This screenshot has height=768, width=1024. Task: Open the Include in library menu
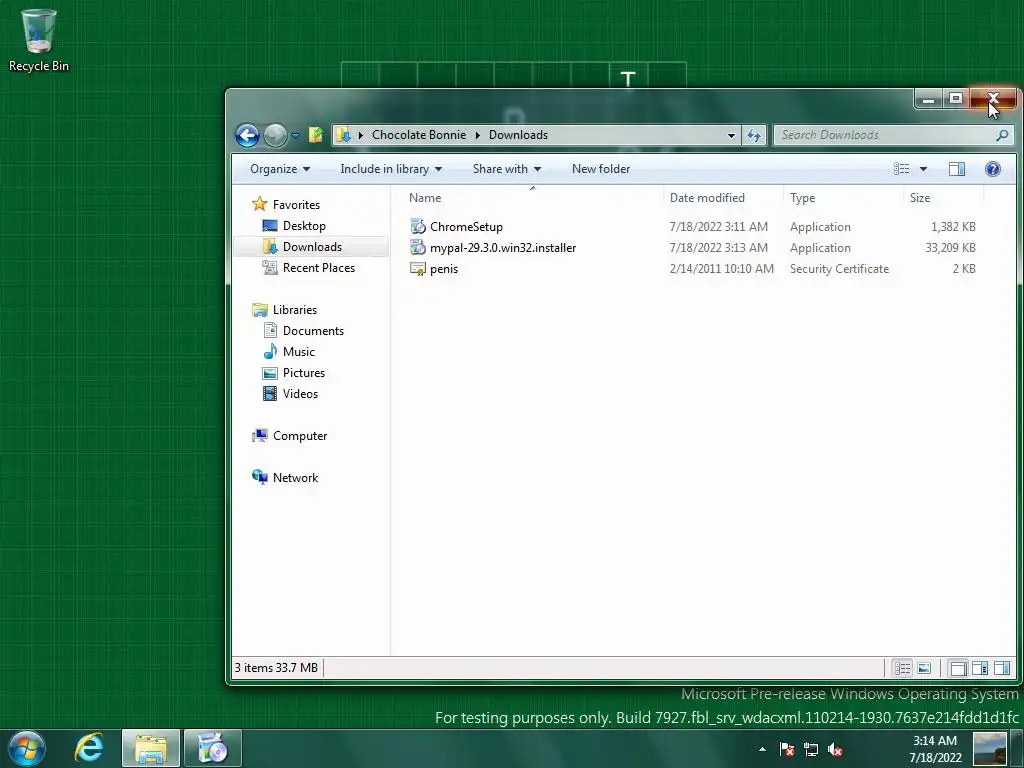(391, 169)
